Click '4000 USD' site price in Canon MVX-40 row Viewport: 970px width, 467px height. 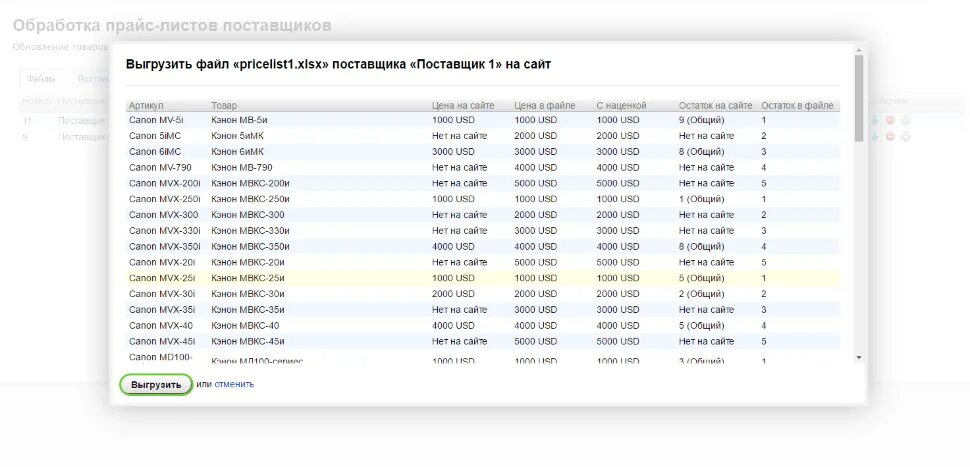tap(453, 325)
